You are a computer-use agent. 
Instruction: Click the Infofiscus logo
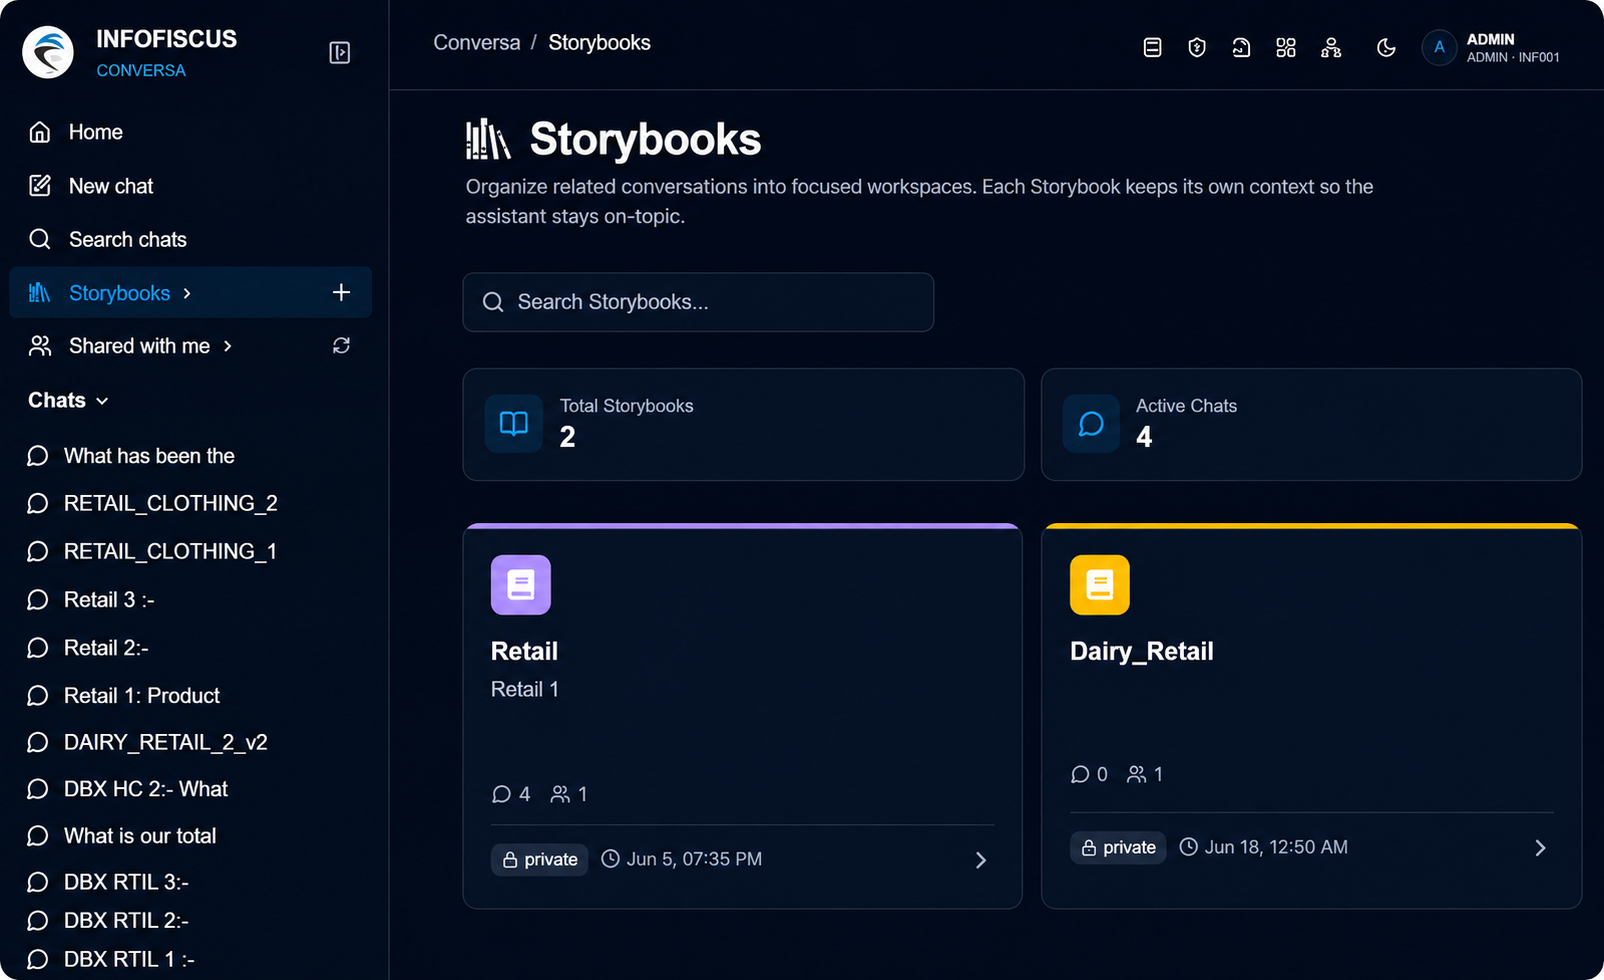(x=48, y=52)
